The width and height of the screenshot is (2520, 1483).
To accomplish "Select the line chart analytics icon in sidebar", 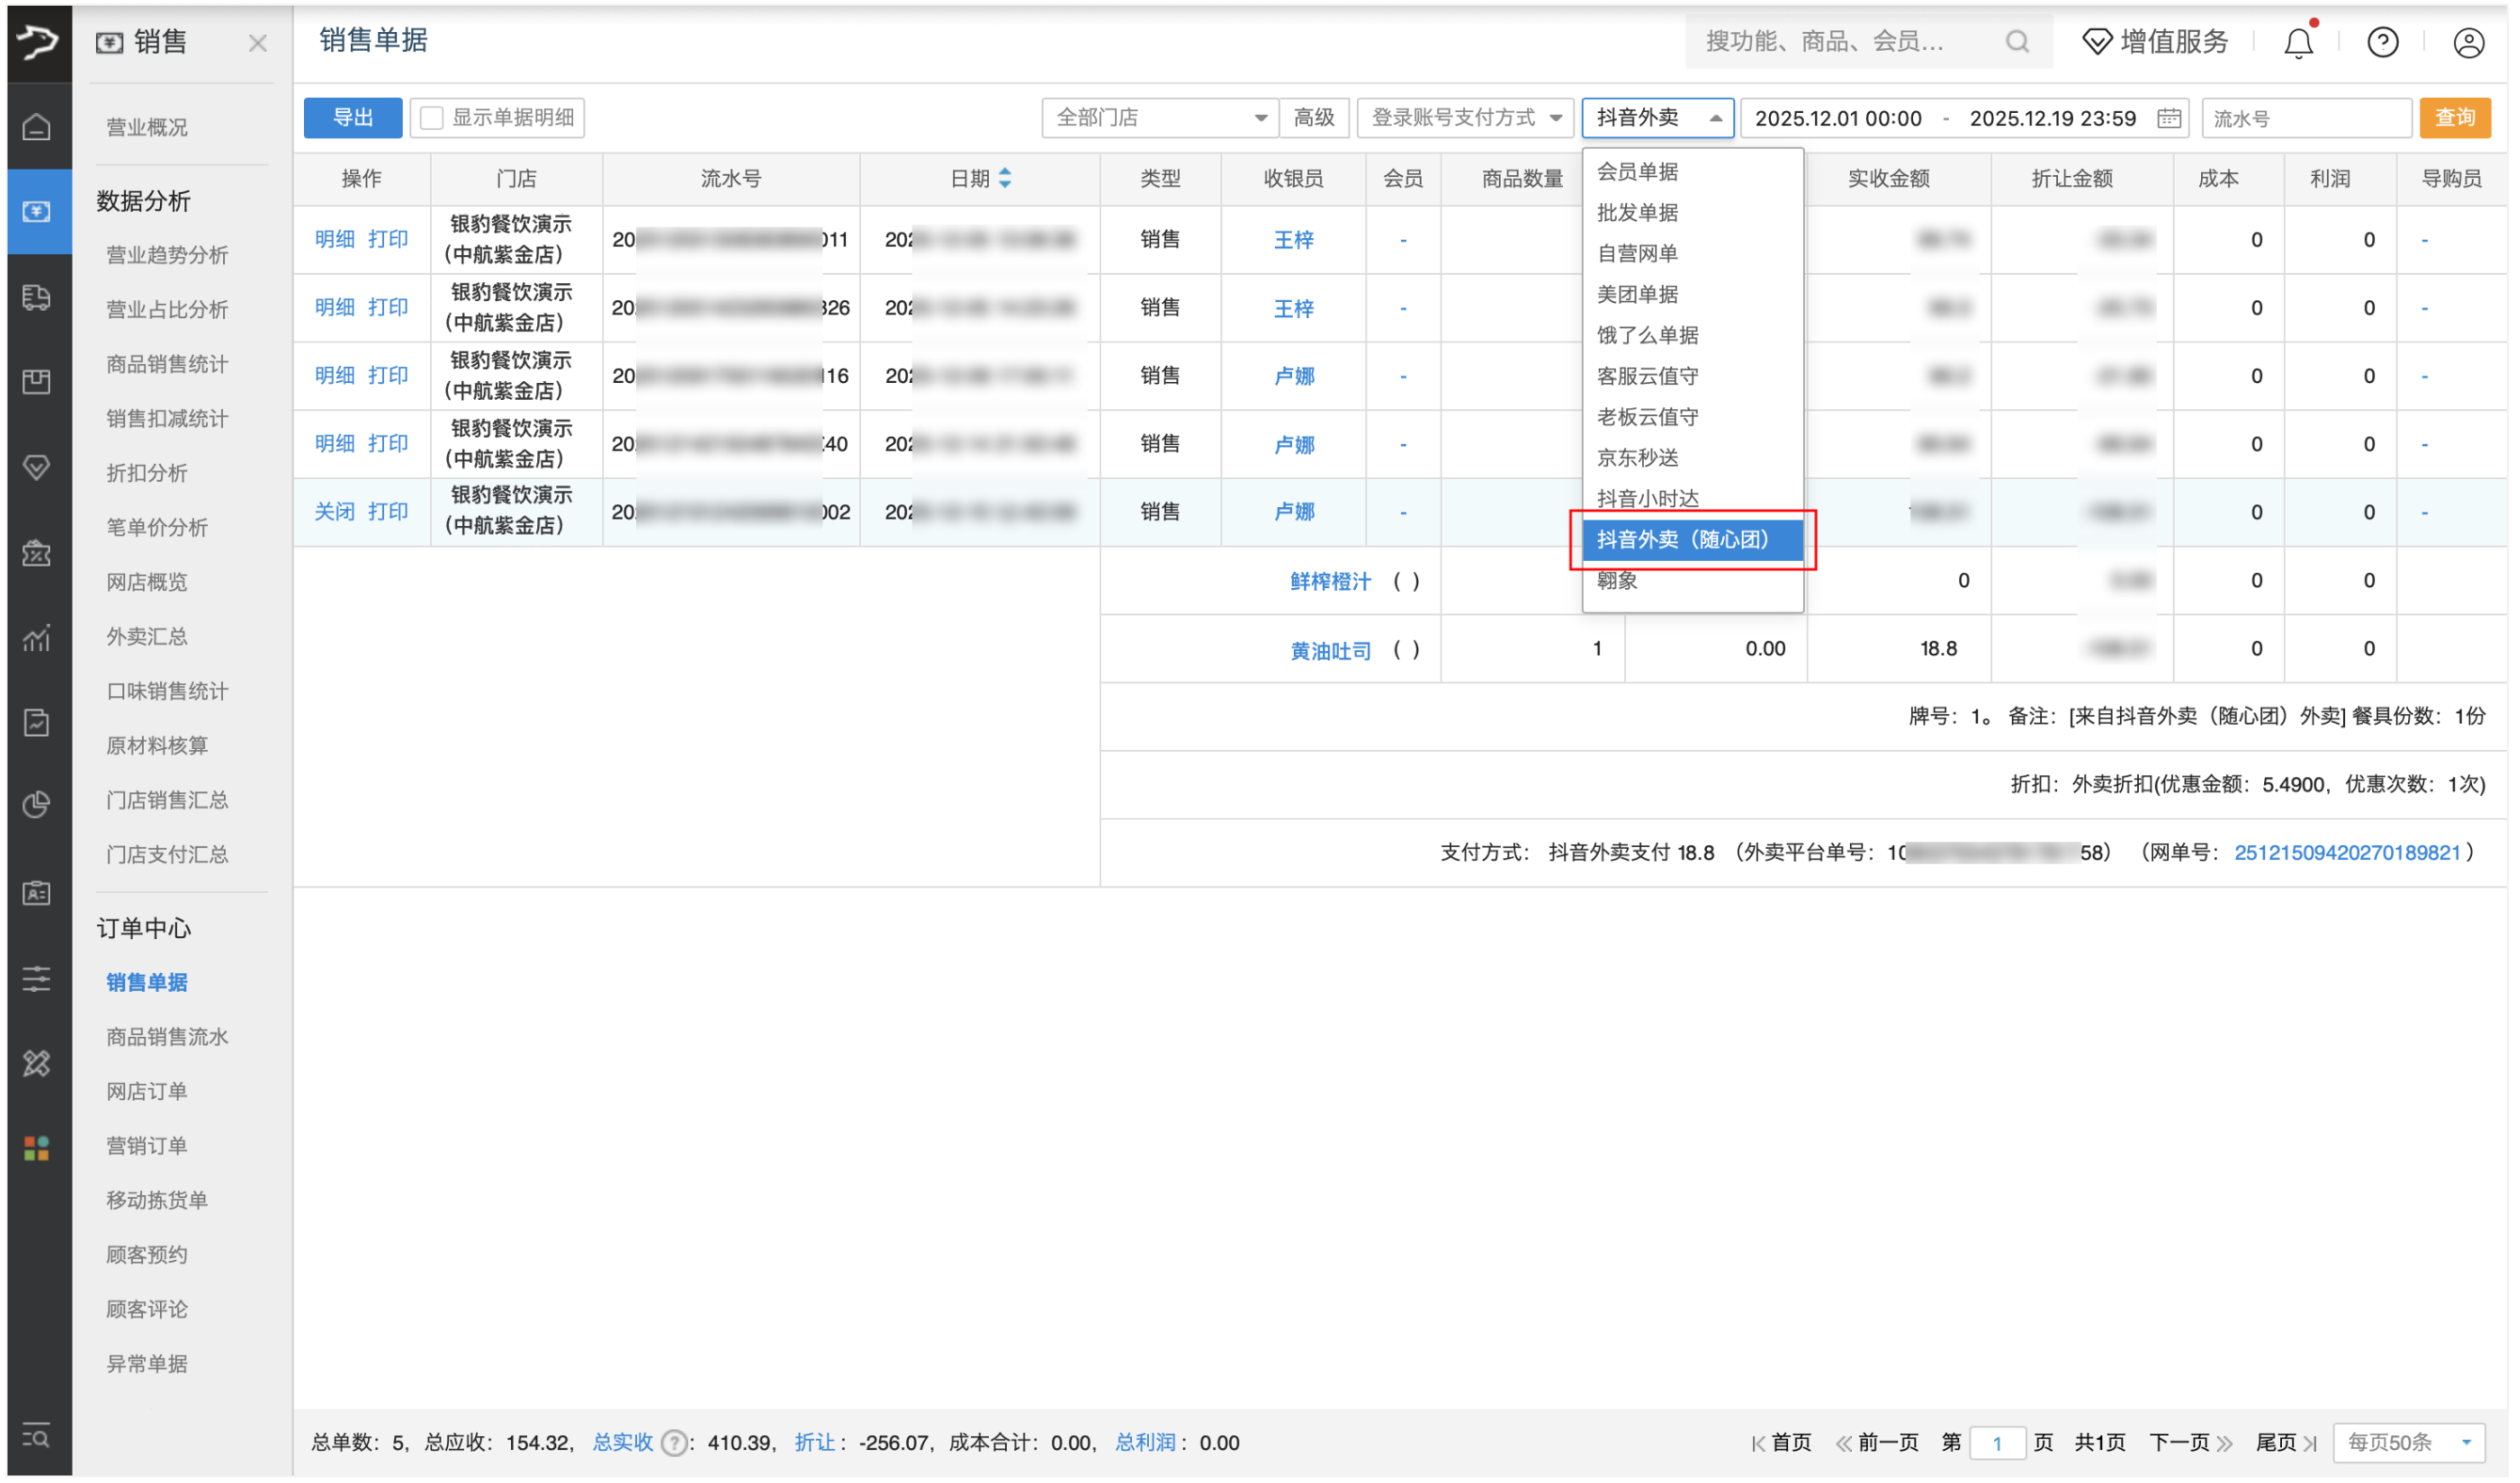I will click(x=38, y=638).
